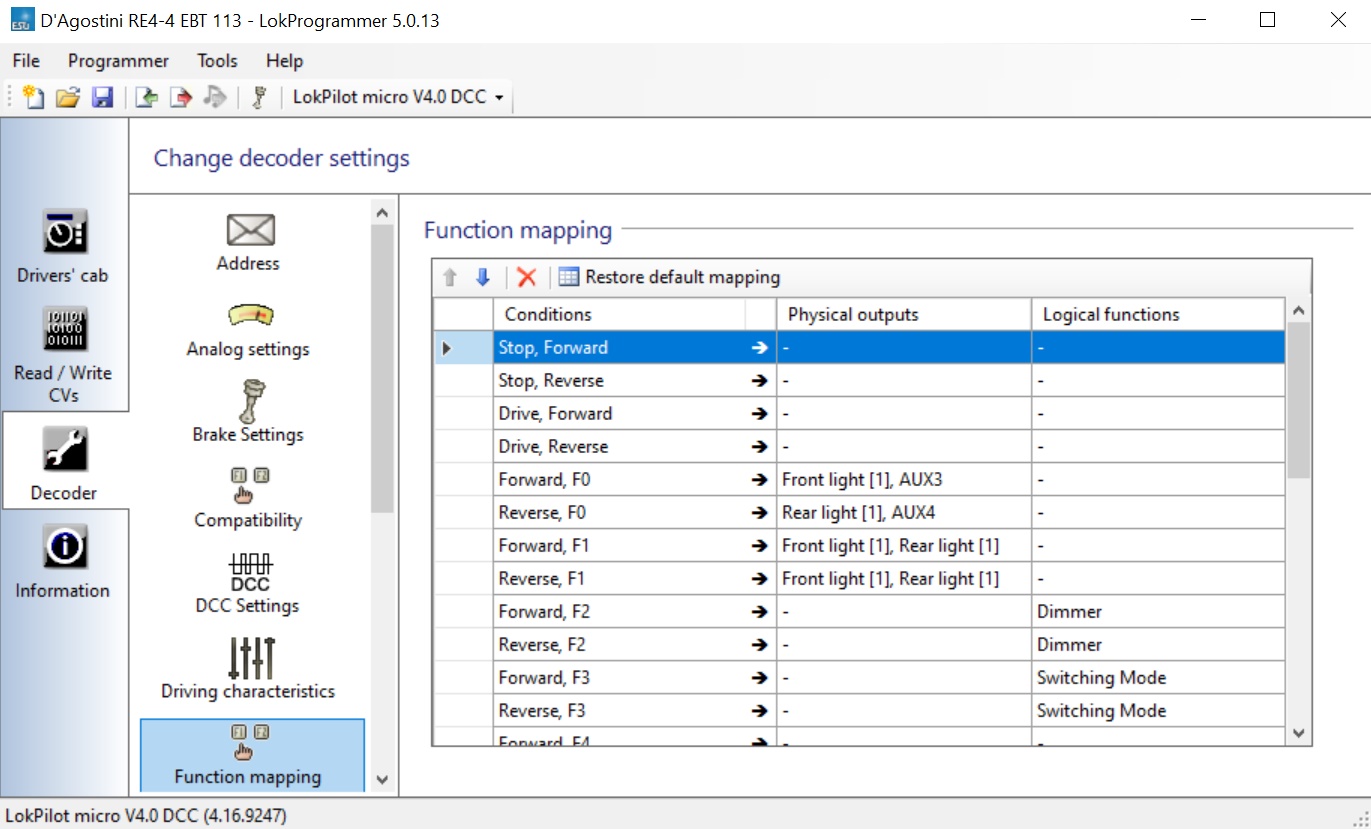This screenshot has width=1371, height=829.
Task: Click the Logical functions column header
Action: click(x=1158, y=314)
